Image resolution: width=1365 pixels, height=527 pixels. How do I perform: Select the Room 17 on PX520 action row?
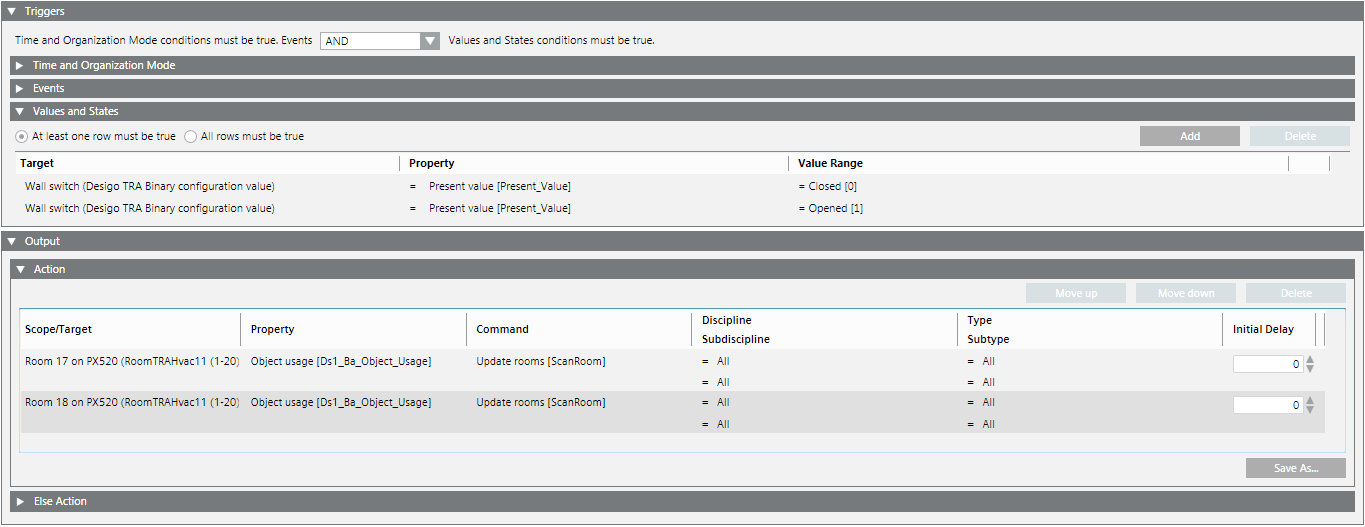pyautogui.click(x=132, y=361)
